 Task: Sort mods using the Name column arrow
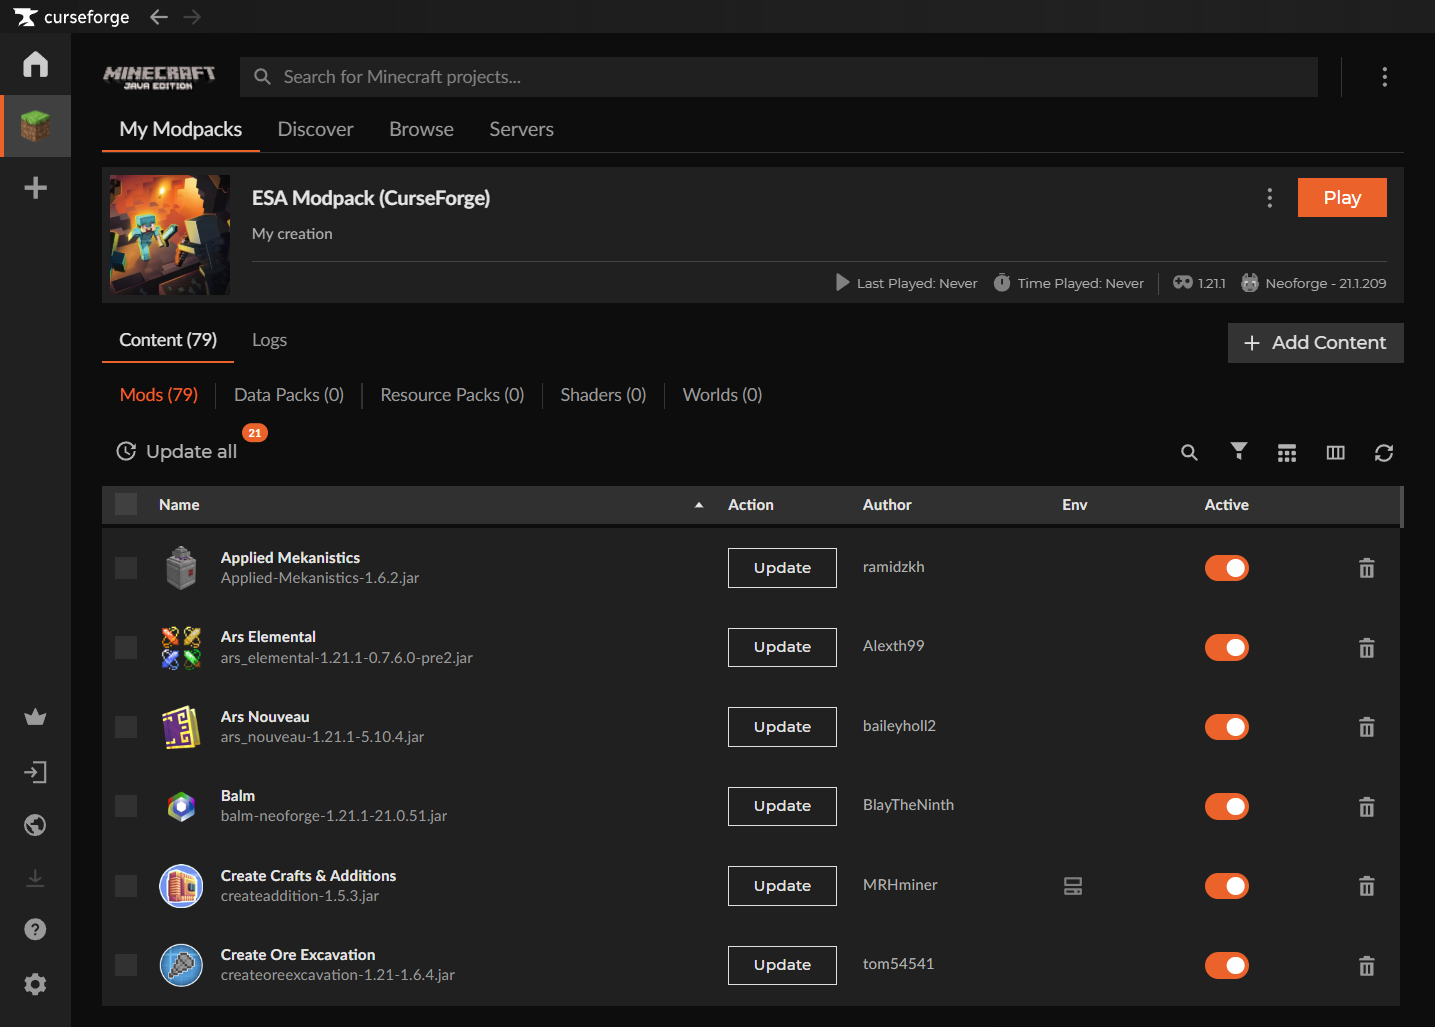(699, 505)
